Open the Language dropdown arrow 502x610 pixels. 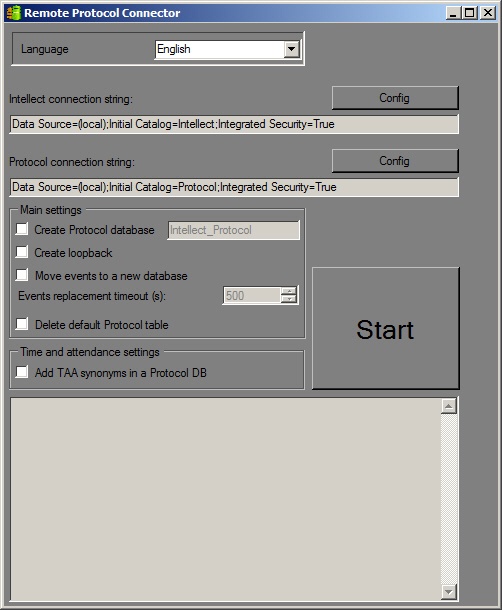click(x=291, y=49)
